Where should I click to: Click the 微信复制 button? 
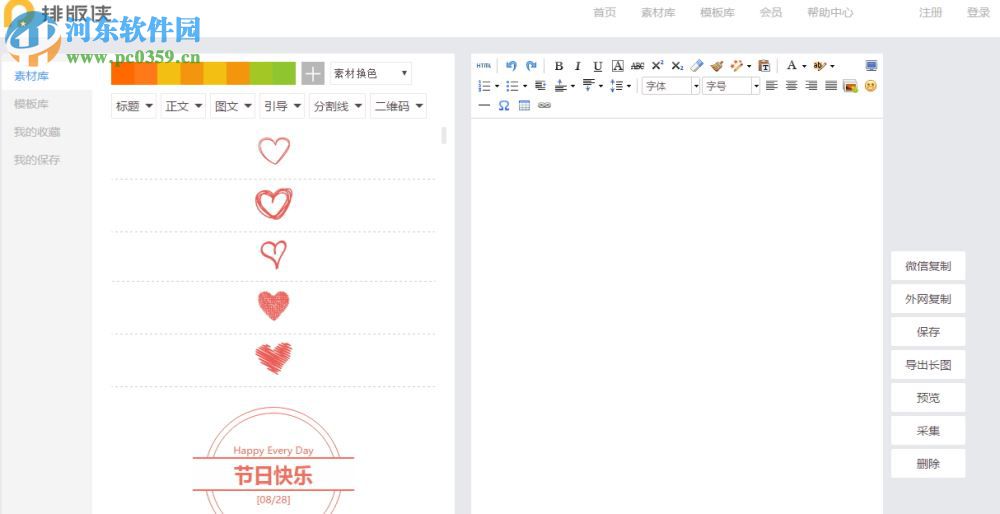tap(928, 266)
